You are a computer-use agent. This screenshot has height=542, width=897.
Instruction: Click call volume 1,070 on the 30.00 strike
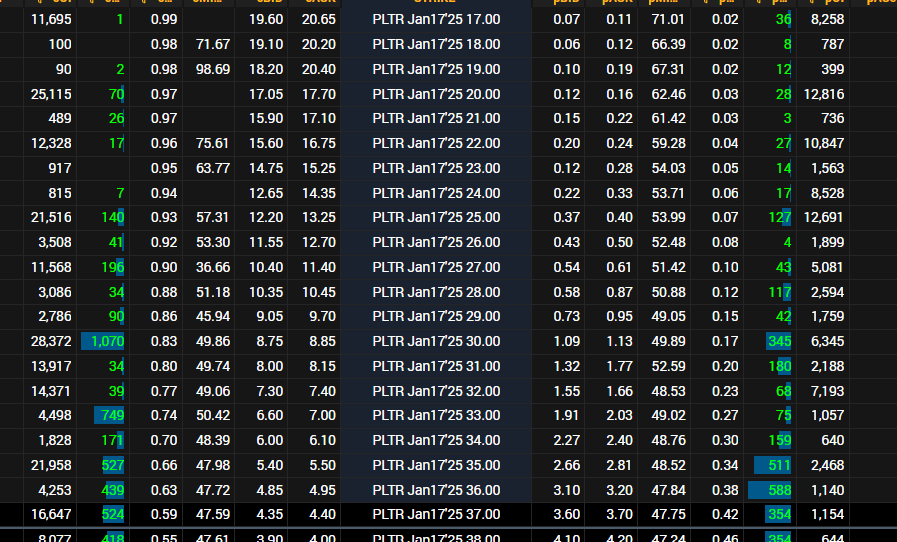pyautogui.click(x=108, y=342)
